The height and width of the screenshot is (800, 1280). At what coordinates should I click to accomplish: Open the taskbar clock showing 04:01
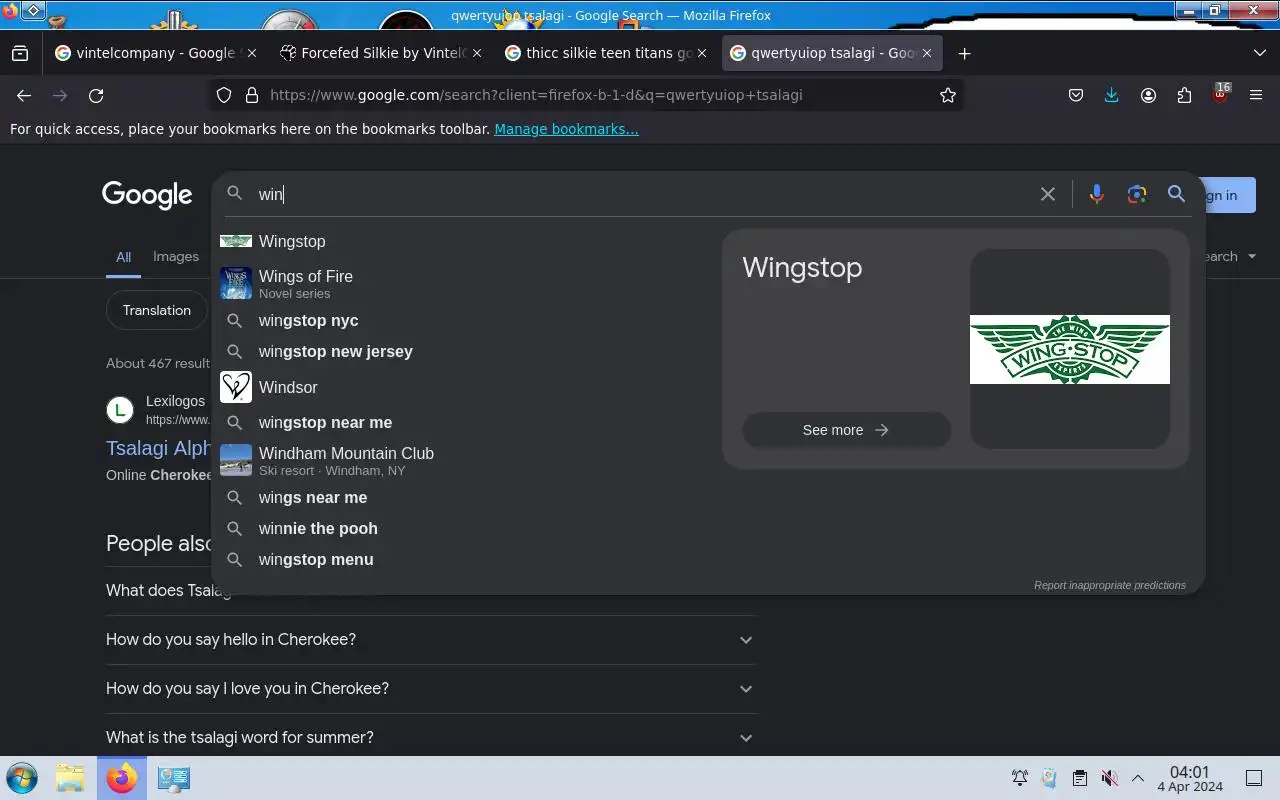(x=1190, y=778)
